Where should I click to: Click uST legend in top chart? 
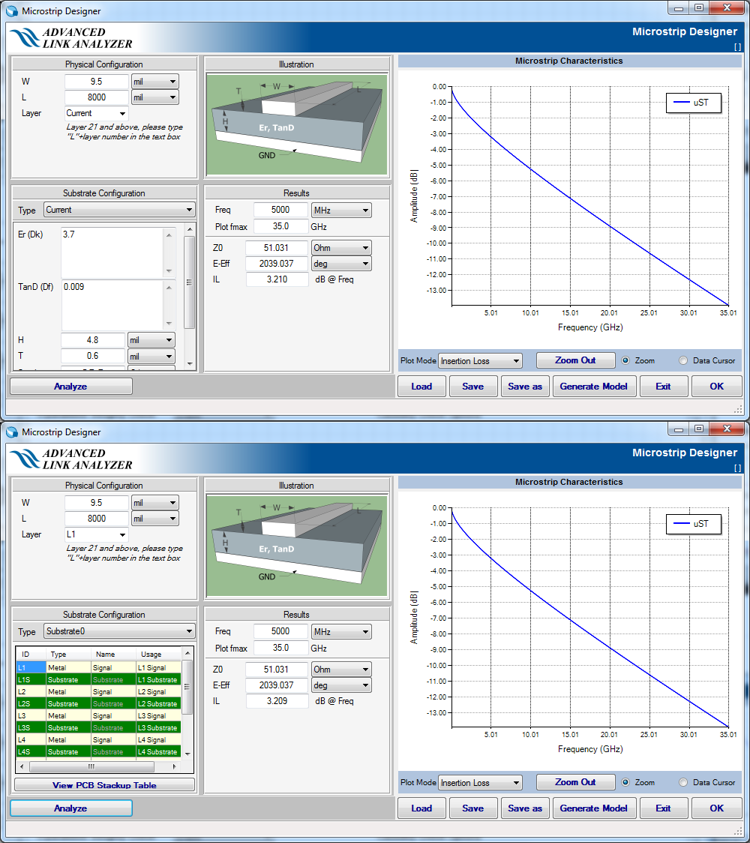[x=694, y=102]
